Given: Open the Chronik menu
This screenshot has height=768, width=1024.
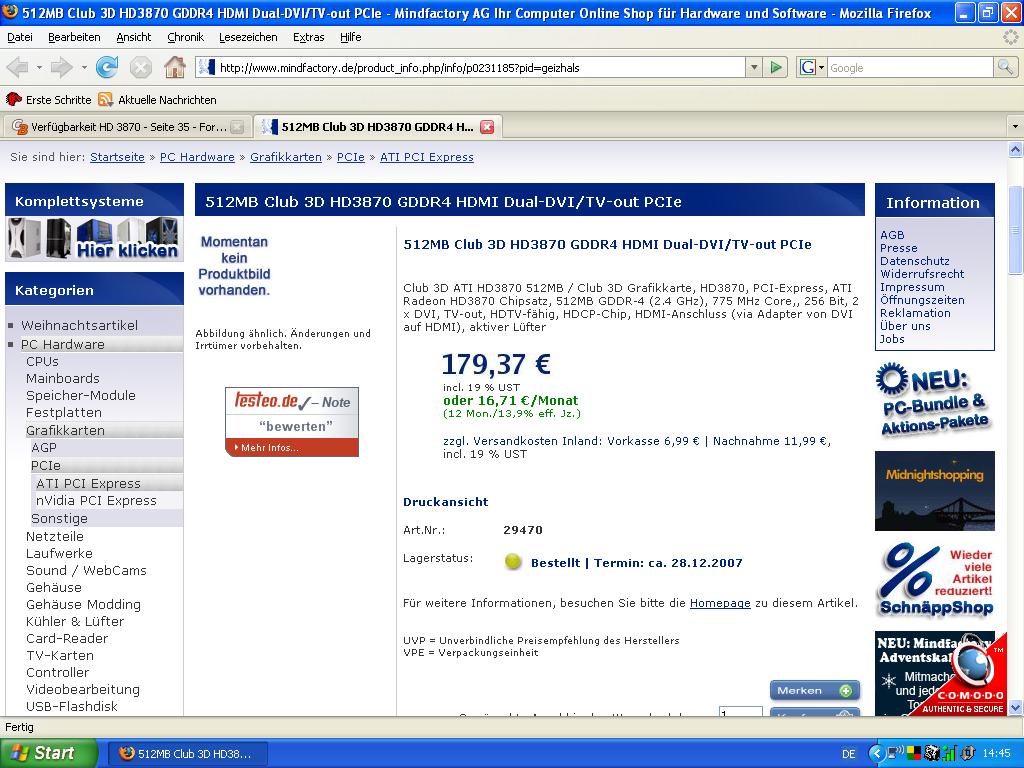Looking at the screenshot, I should [x=185, y=37].
